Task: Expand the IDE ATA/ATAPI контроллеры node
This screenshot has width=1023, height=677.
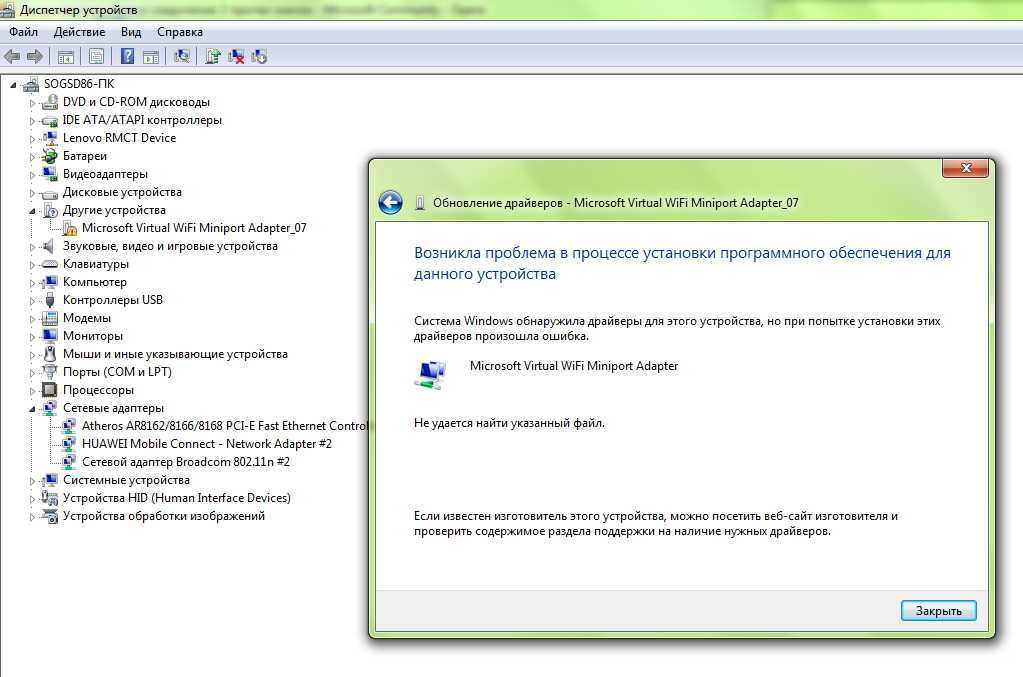Action: point(32,121)
